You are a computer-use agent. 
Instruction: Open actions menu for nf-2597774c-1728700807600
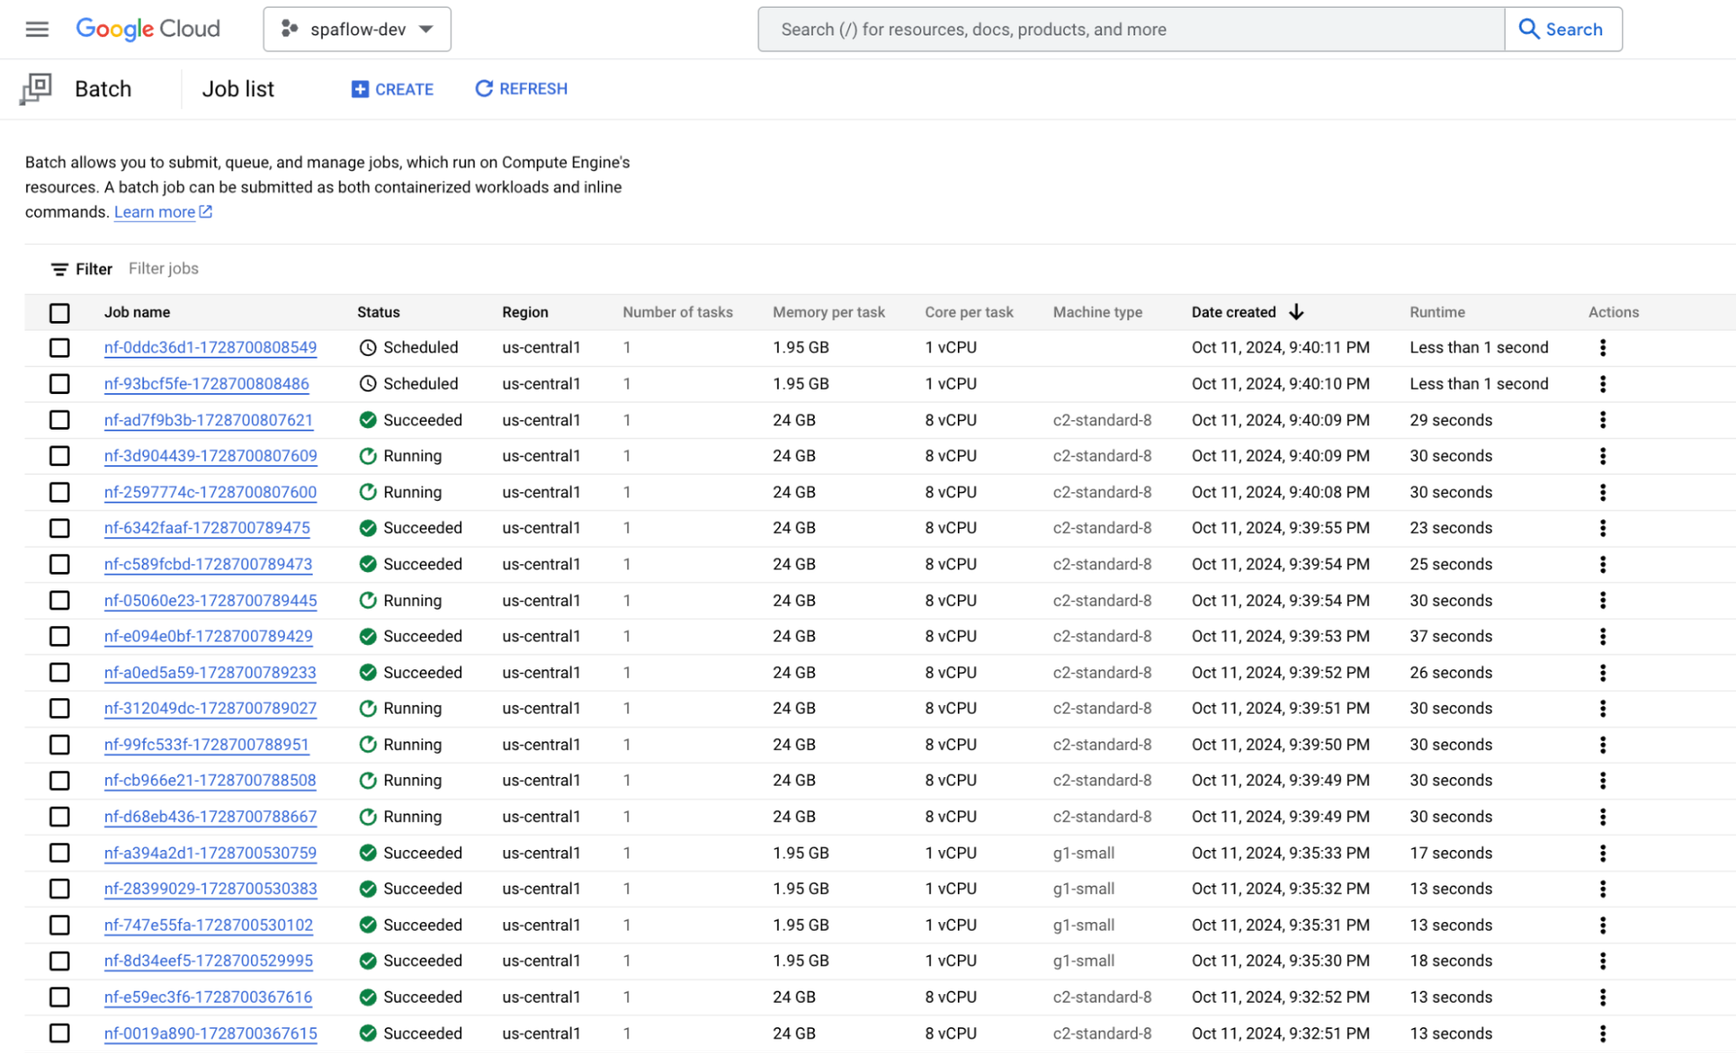pyautogui.click(x=1603, y=492)
